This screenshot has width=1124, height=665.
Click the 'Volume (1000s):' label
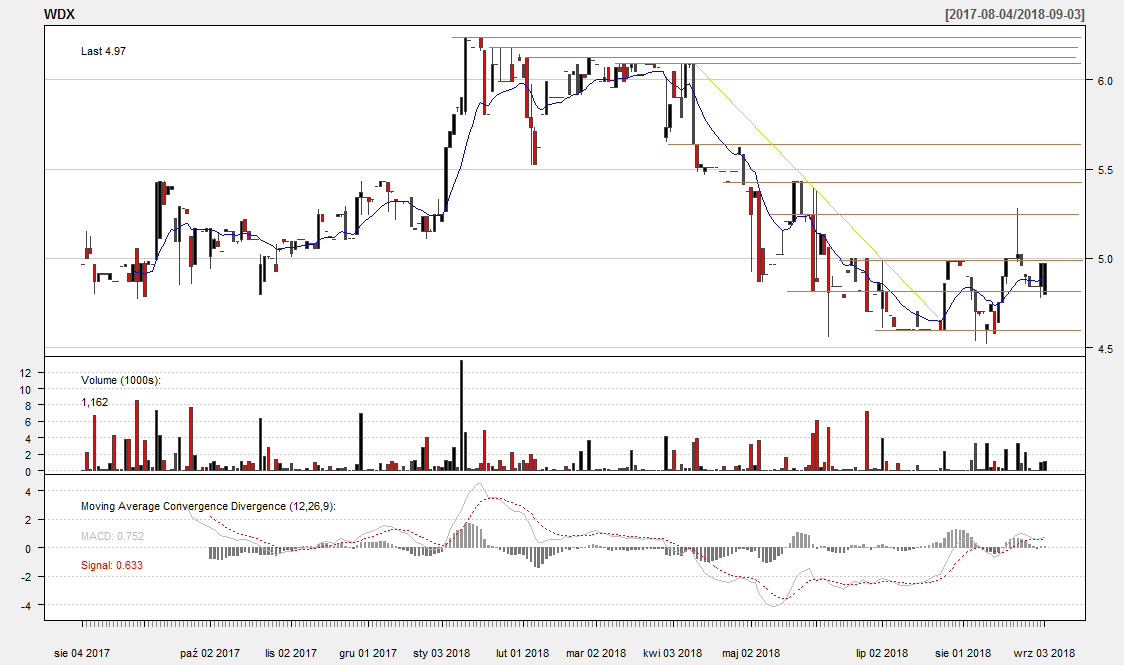pyautogui.click(x=121, y=381)
